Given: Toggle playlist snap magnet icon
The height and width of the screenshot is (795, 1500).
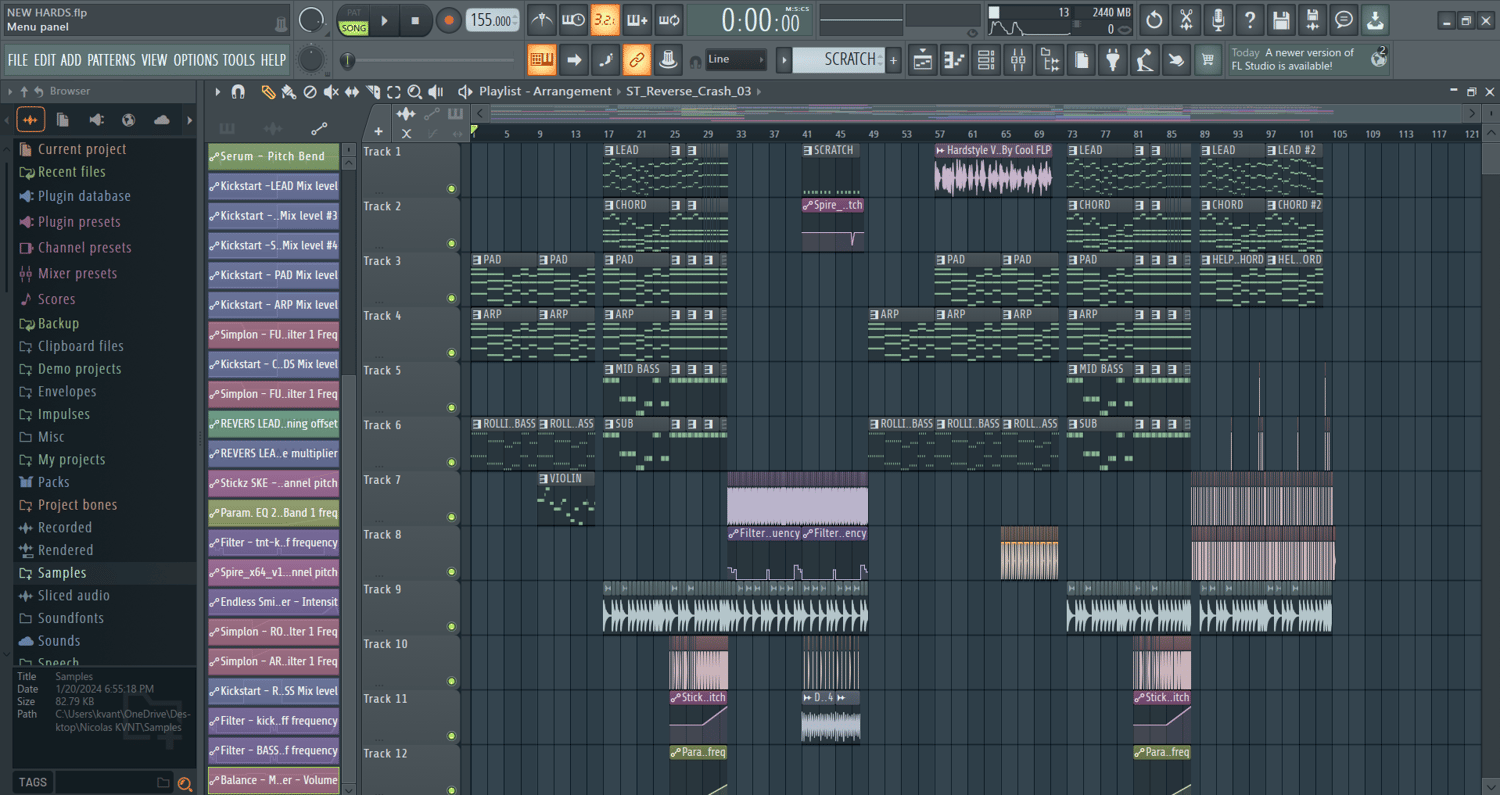Looking at the screenshot, I should pyautogui.click(x=238, y=91).
